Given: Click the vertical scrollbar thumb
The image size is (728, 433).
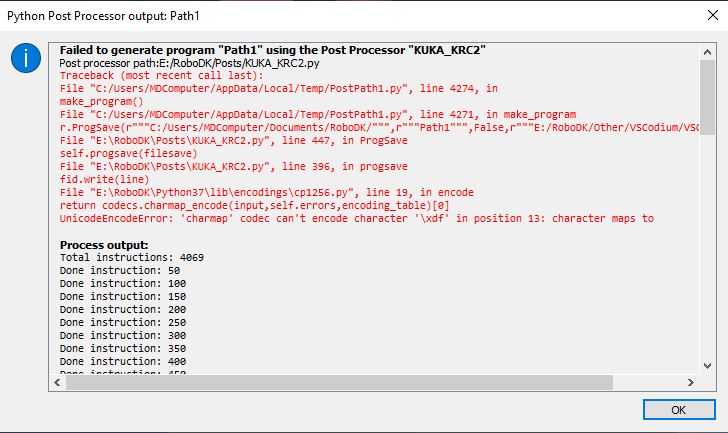Looking at the screenshot, I should pos(708,95).
